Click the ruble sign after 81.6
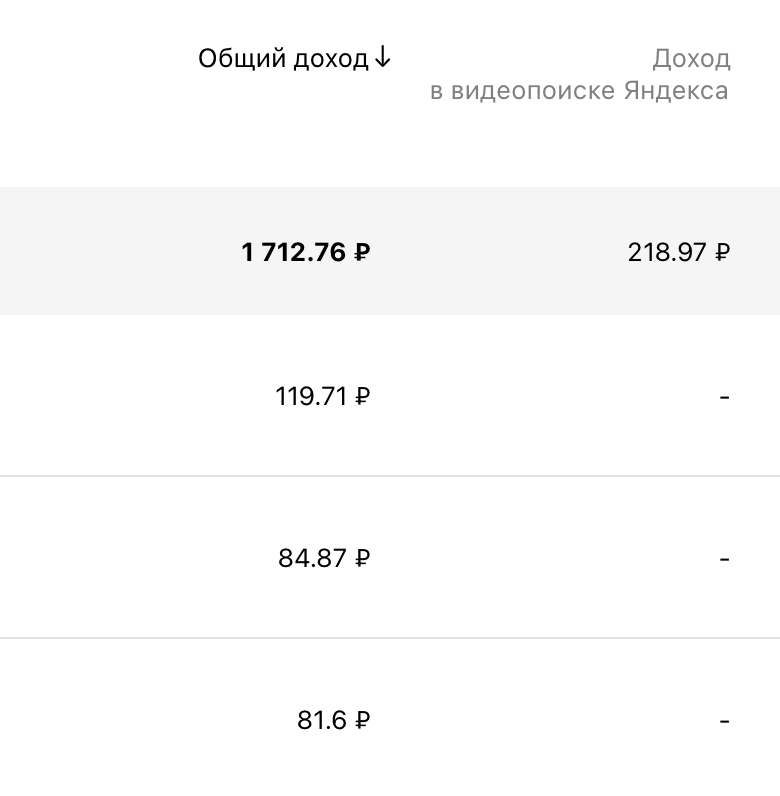The height and width of the screenshot is (796, 780). (363, 720)
